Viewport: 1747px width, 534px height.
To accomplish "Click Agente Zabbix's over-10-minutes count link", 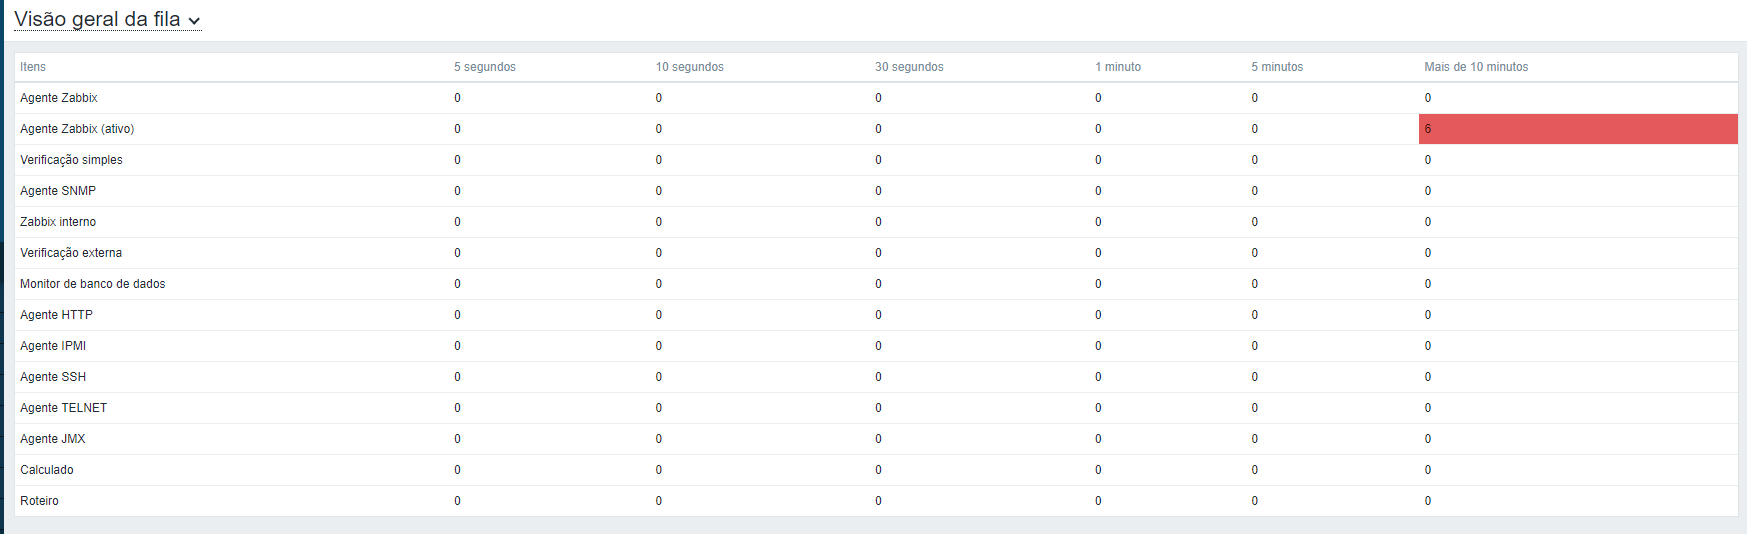I will (1428, 98).
